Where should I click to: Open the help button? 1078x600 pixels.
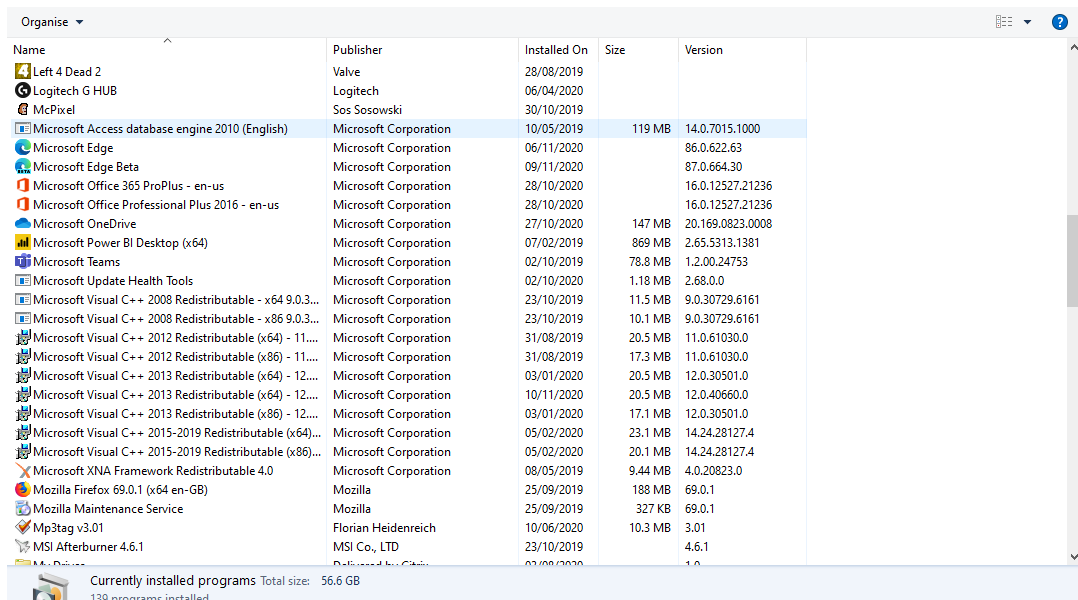click(x=1059, y=22)
